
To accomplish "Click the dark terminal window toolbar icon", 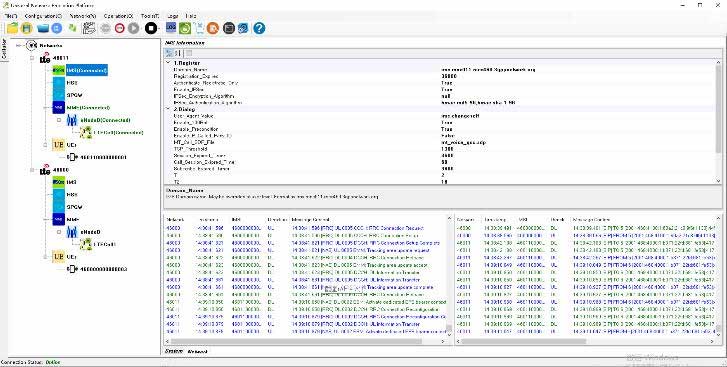I will (x=229, y=28).
